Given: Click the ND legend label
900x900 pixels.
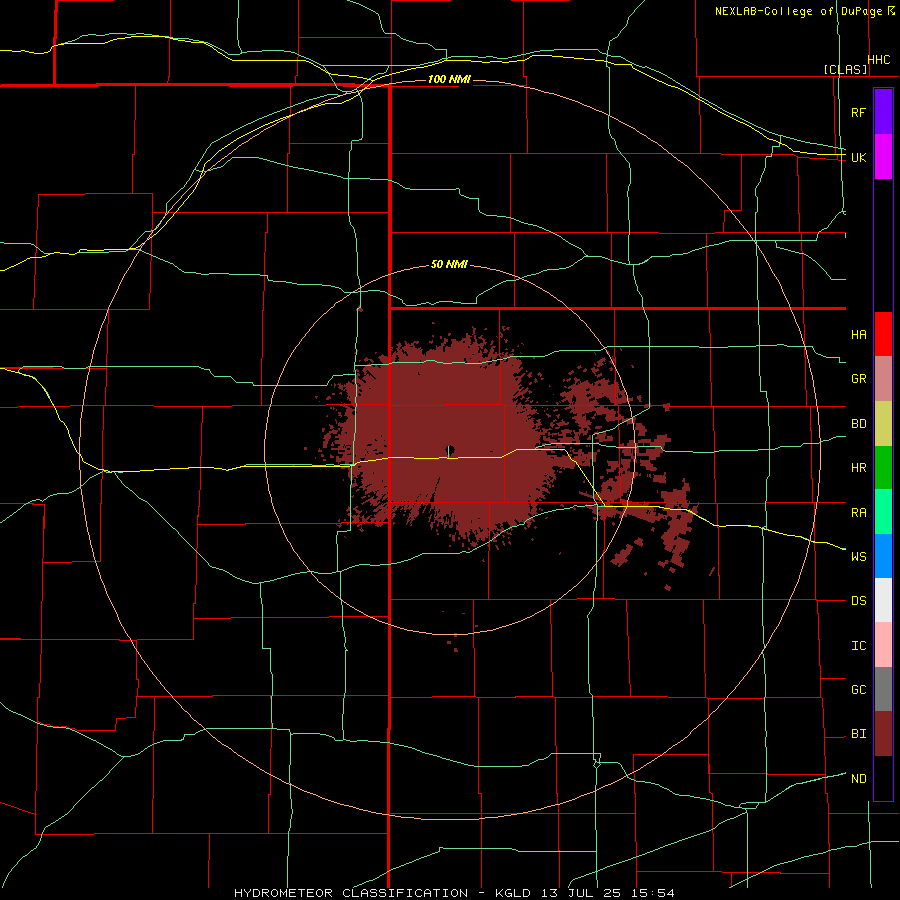Looking at the screenshot, I should click(859, 779).
